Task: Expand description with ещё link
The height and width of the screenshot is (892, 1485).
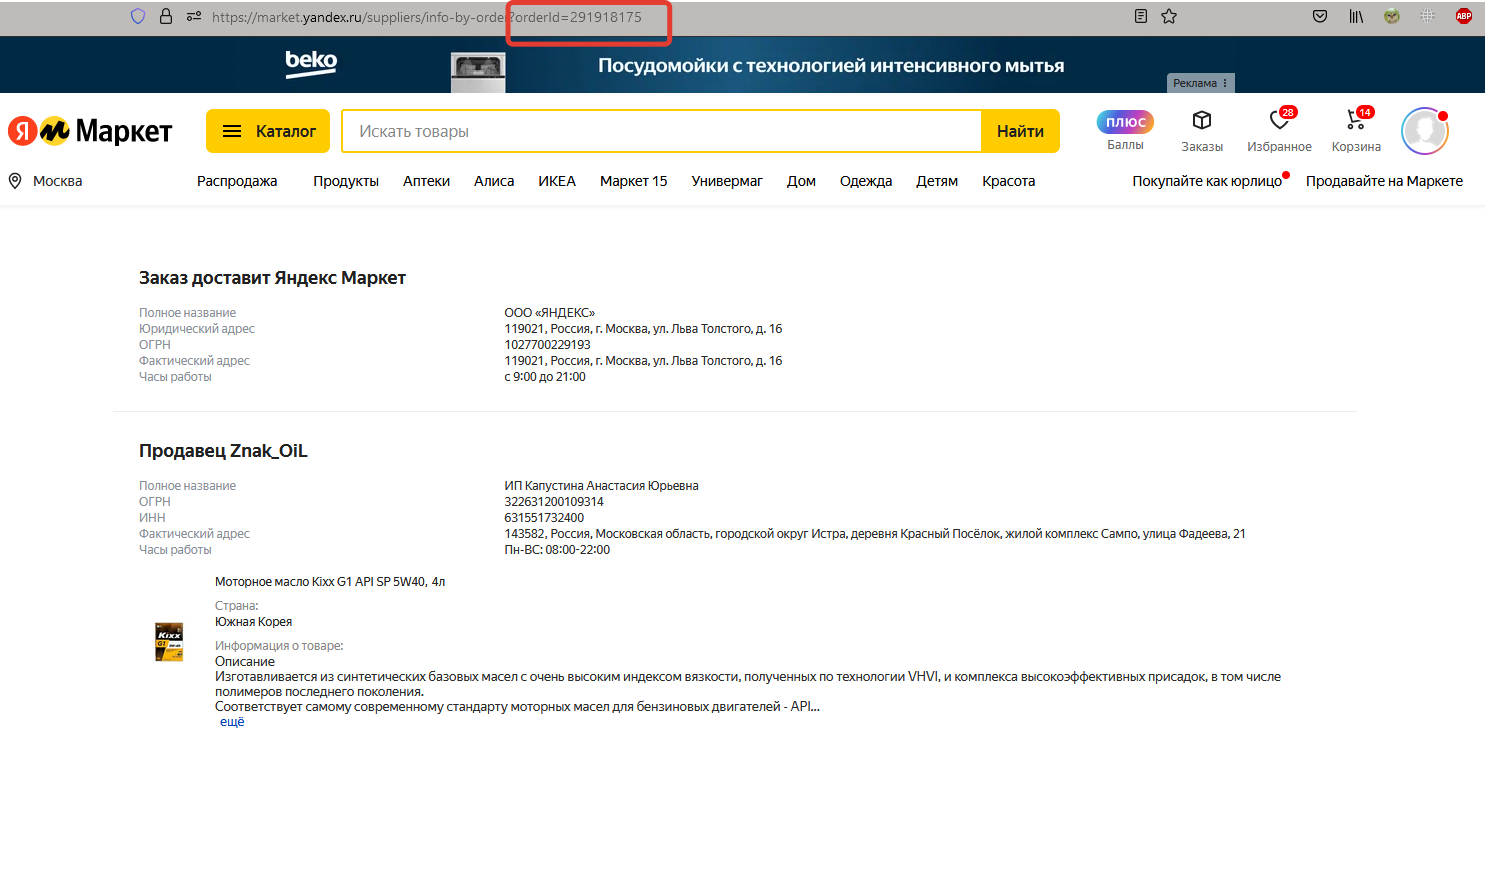Action: tap(232, 722)
